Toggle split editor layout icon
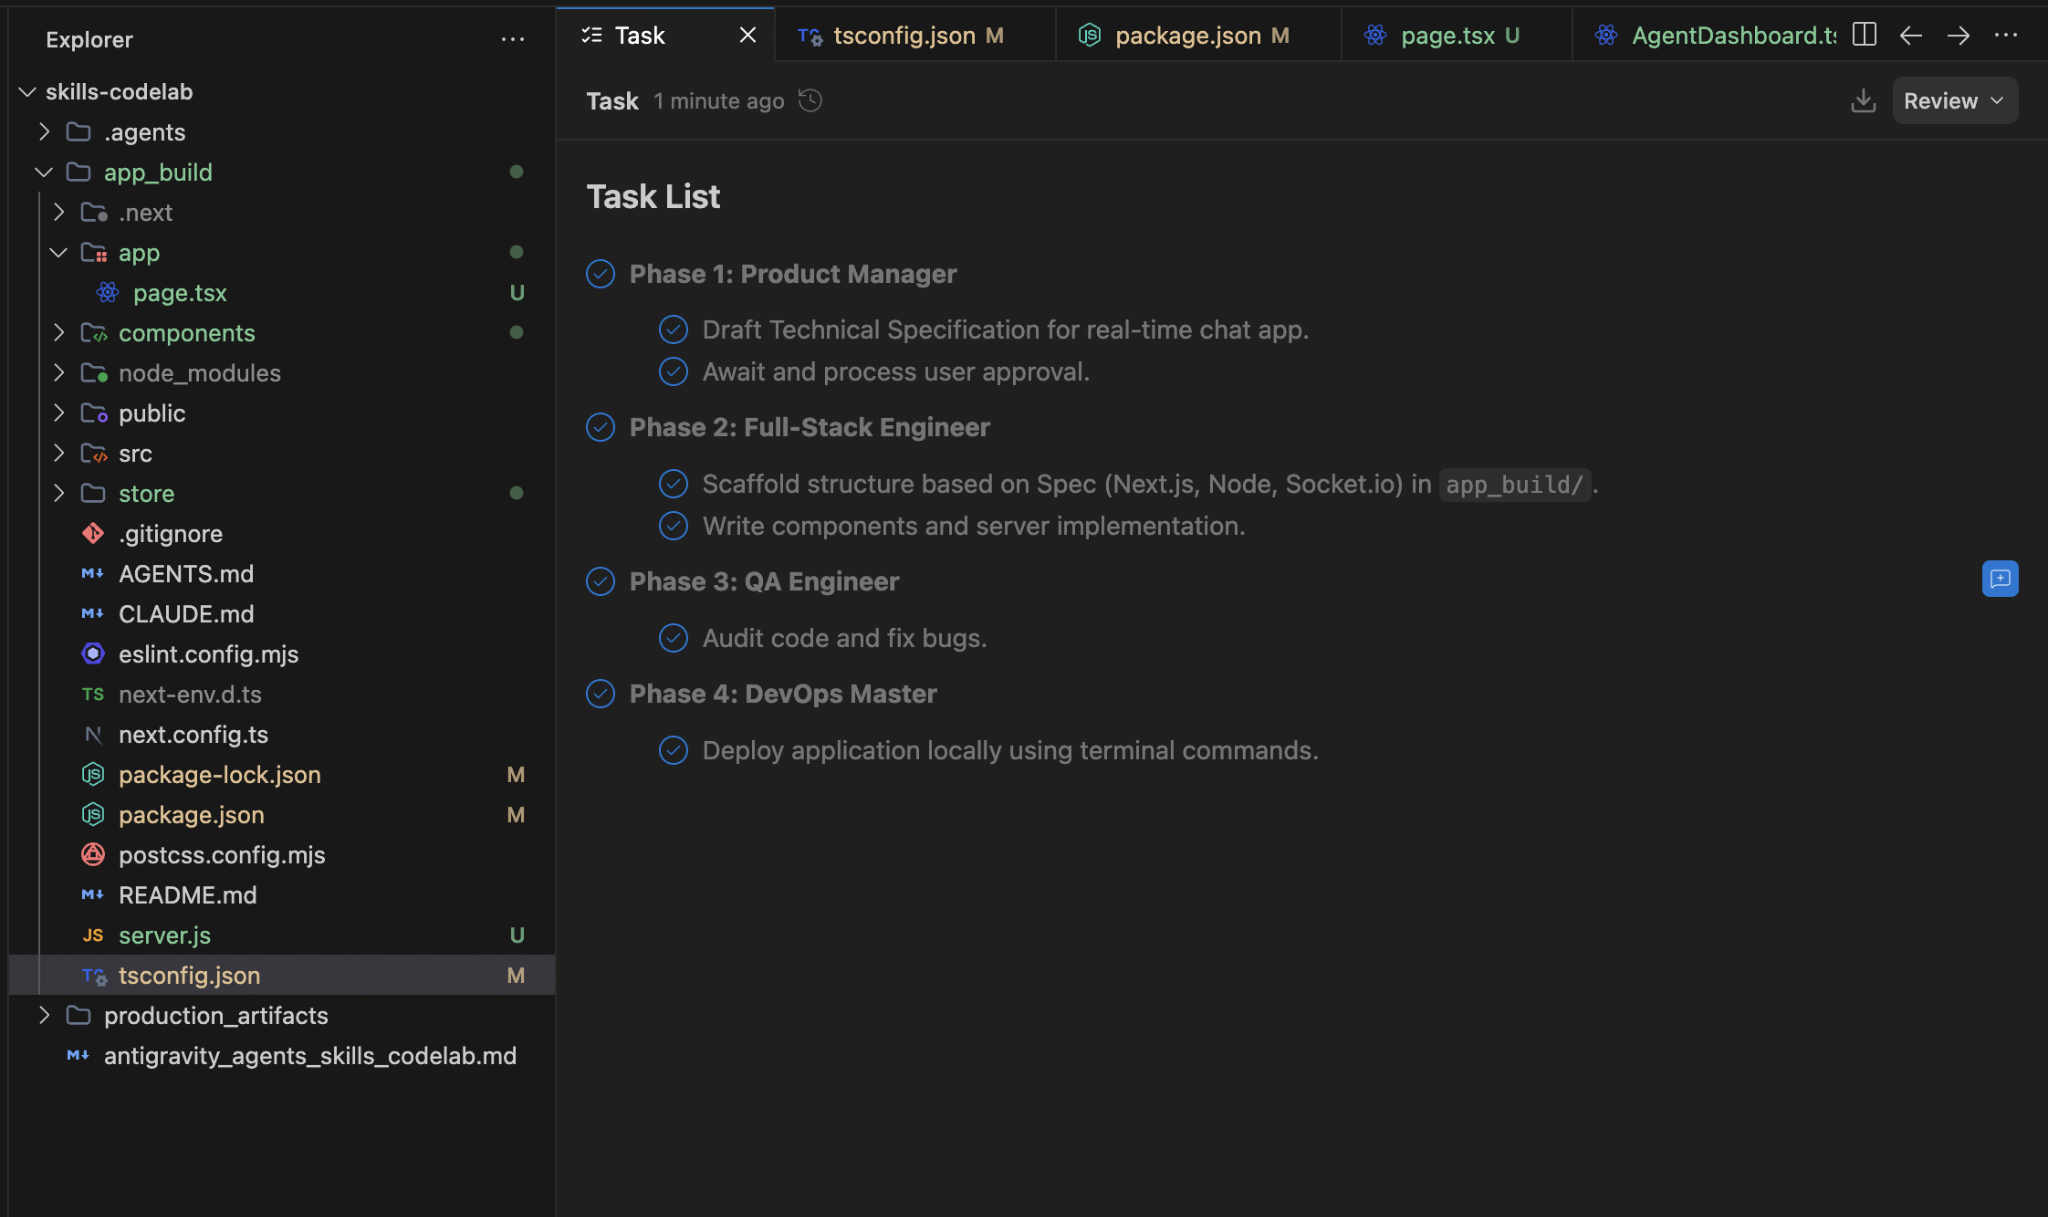The height and width of the screenshot is (1217, 2048). (x=1864, y=35)
